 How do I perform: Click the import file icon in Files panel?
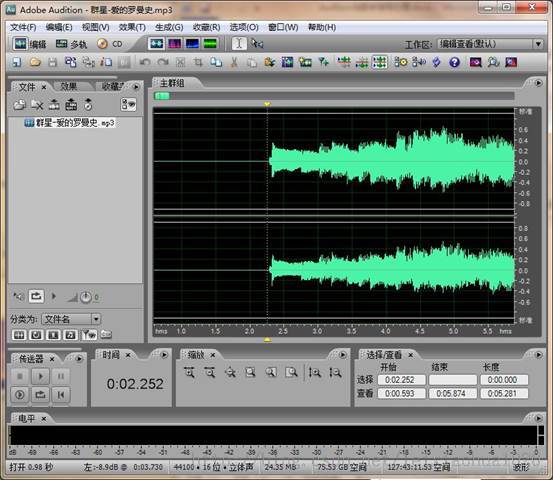[20, 104]
